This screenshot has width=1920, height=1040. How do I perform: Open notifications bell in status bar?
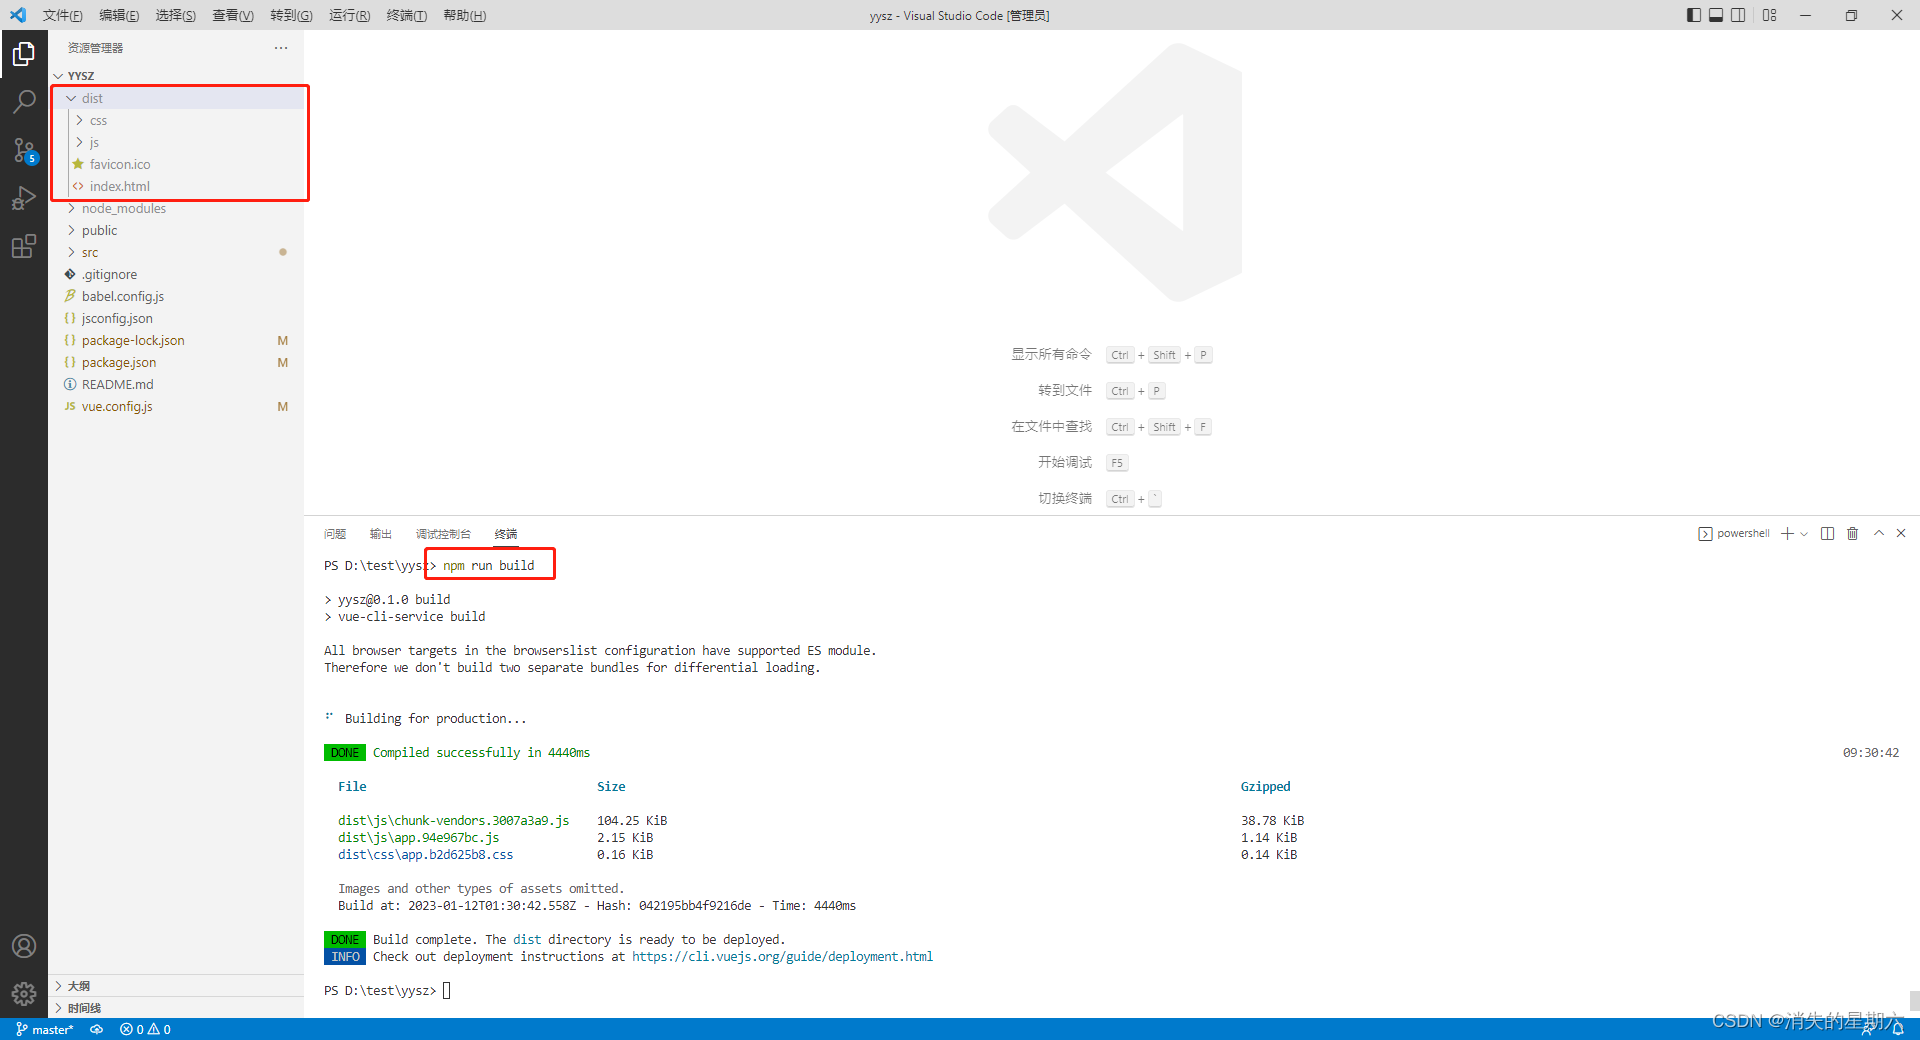(x=1897, y=1029)
